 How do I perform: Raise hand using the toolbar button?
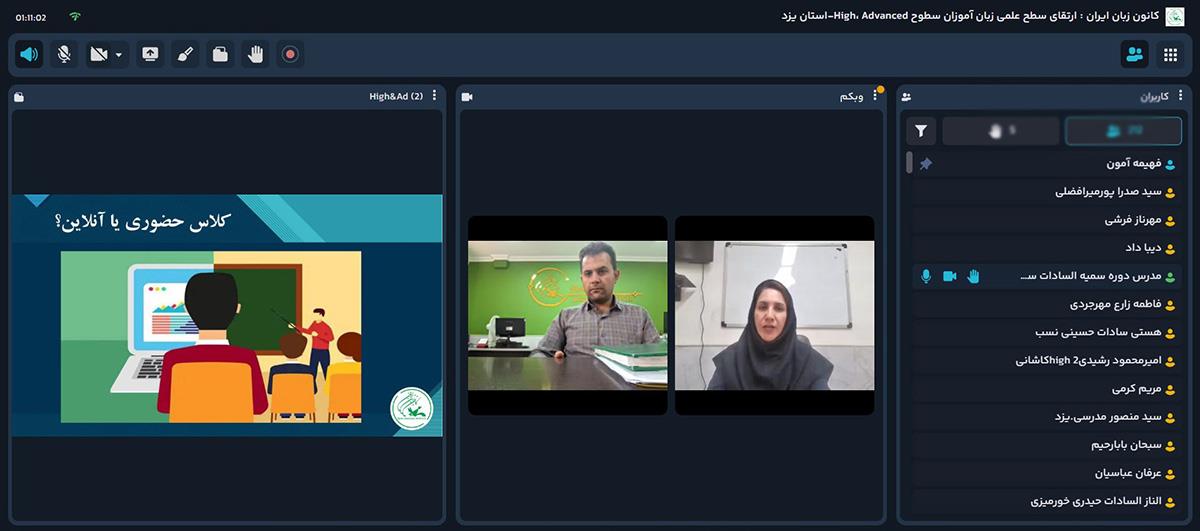(255, 54)
